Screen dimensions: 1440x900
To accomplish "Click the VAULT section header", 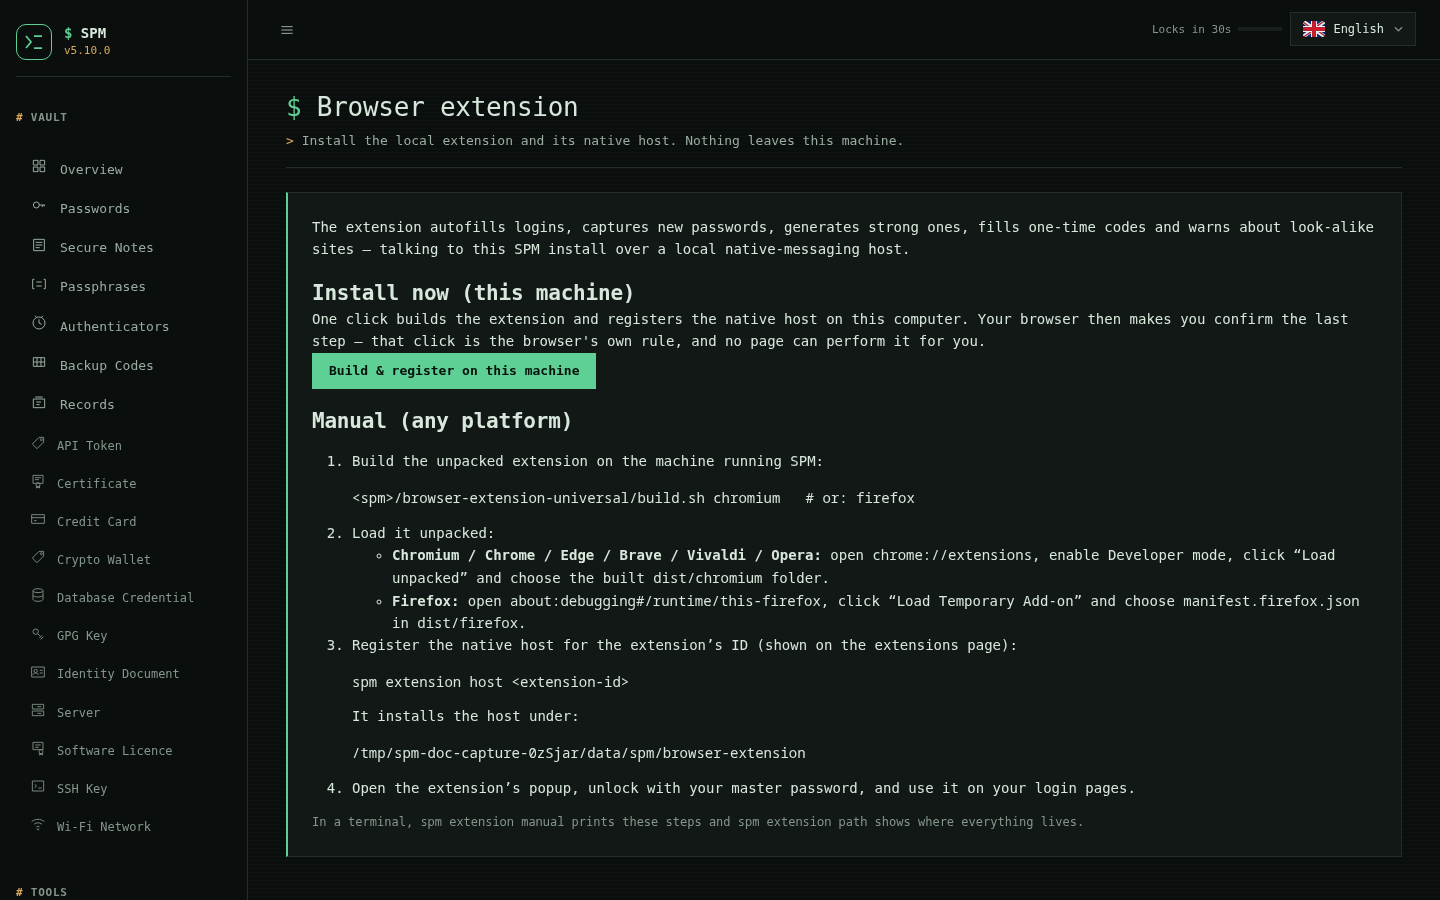I will point(42,117).
